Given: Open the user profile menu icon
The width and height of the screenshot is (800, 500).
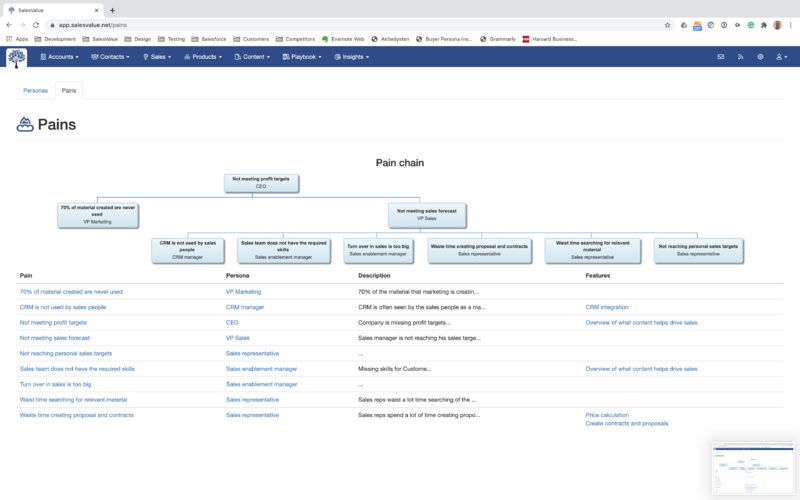Looking at the screenshot, I should 780,57.
